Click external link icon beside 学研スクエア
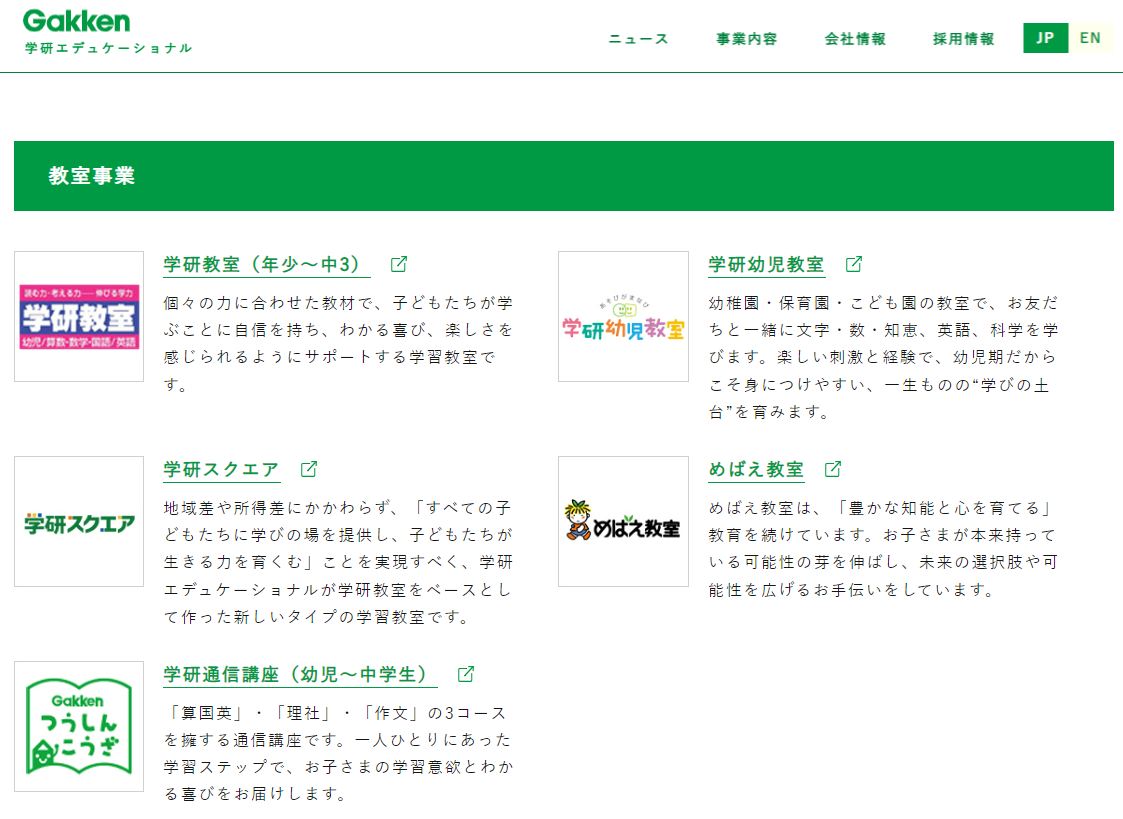Image resolution: width=1123 pixels, height=819 pixels. point(309,469)
